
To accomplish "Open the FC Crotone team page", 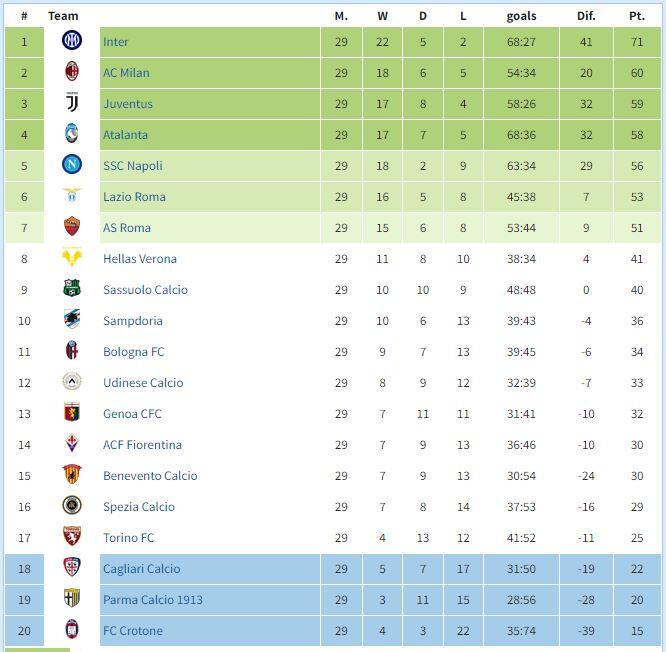I will (x=132, y=631).
